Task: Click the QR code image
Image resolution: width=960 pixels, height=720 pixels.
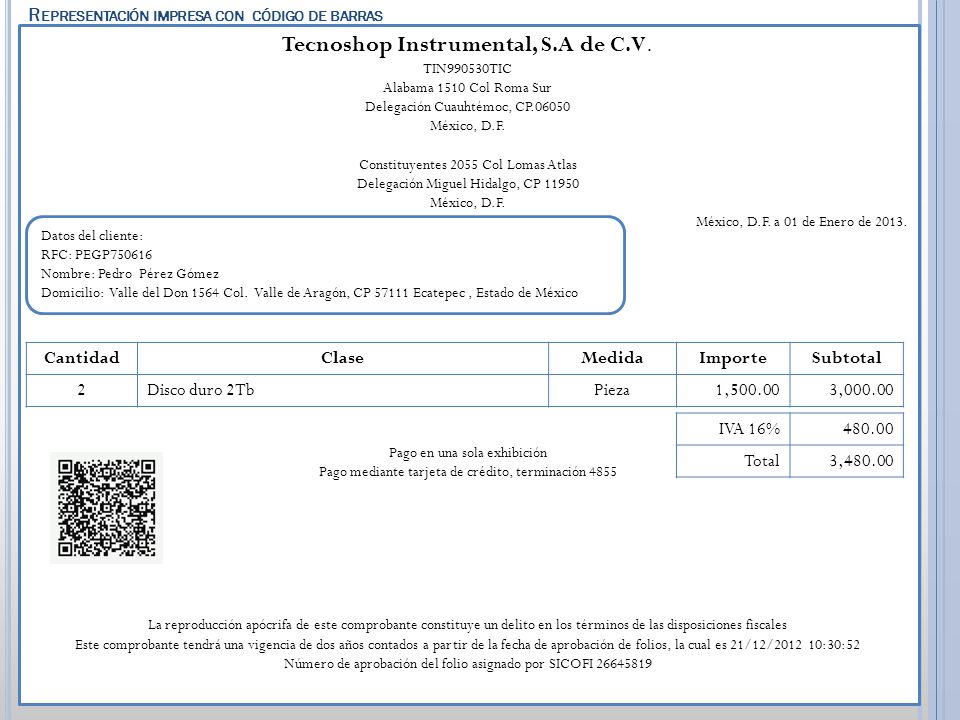Action: pos(107,508)
